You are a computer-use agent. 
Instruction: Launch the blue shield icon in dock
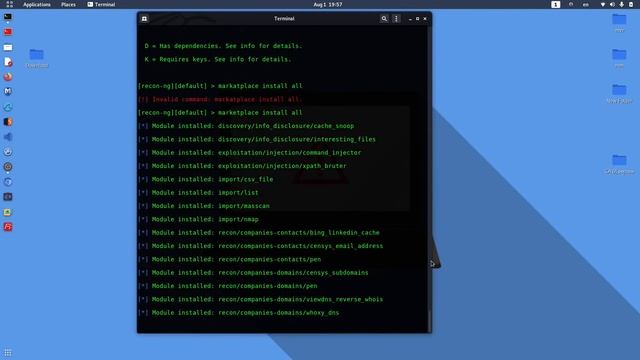pos(8,182)
